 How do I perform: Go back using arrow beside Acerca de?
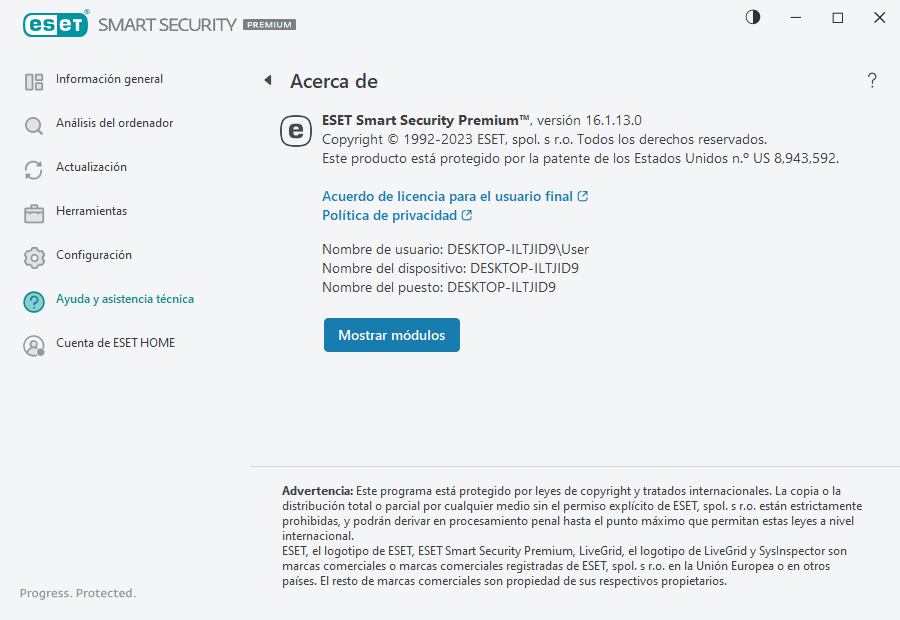pyautogui.click(x=268, y=80)
